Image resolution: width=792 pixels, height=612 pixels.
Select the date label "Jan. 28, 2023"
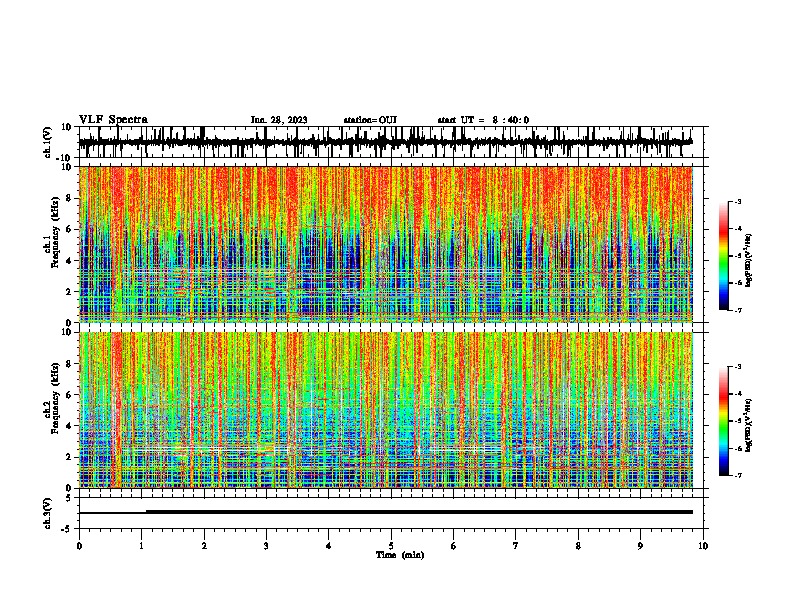point(279,120)
